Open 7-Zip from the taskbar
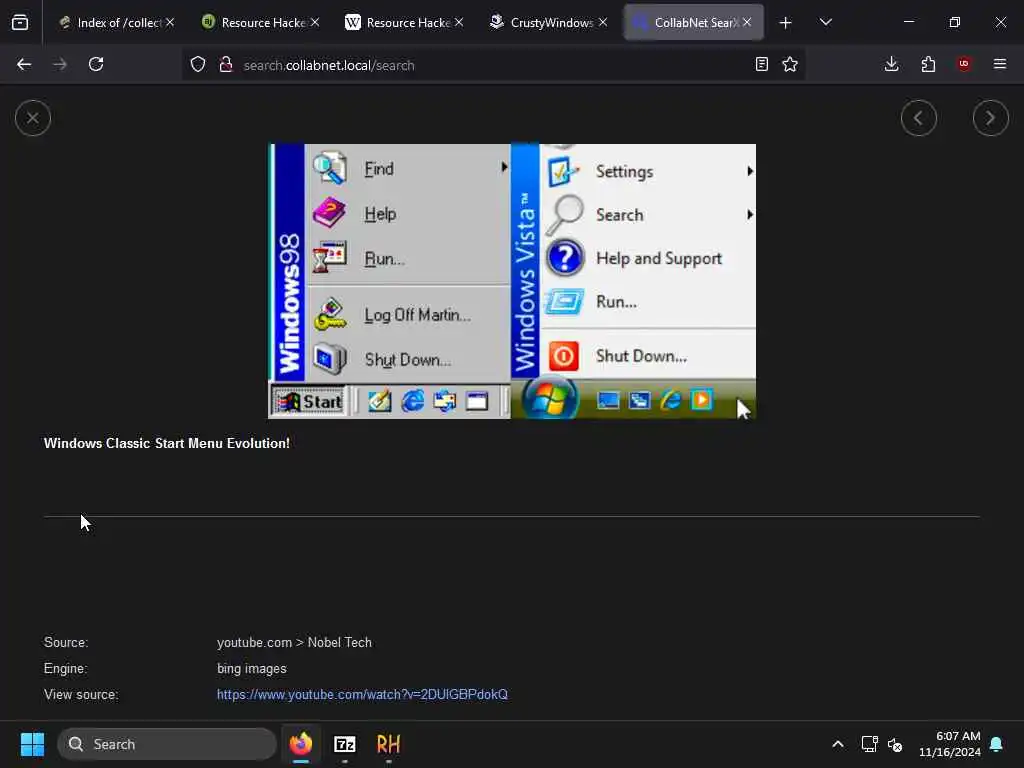Screen dimensions: 1024x768 click(345, 744)
